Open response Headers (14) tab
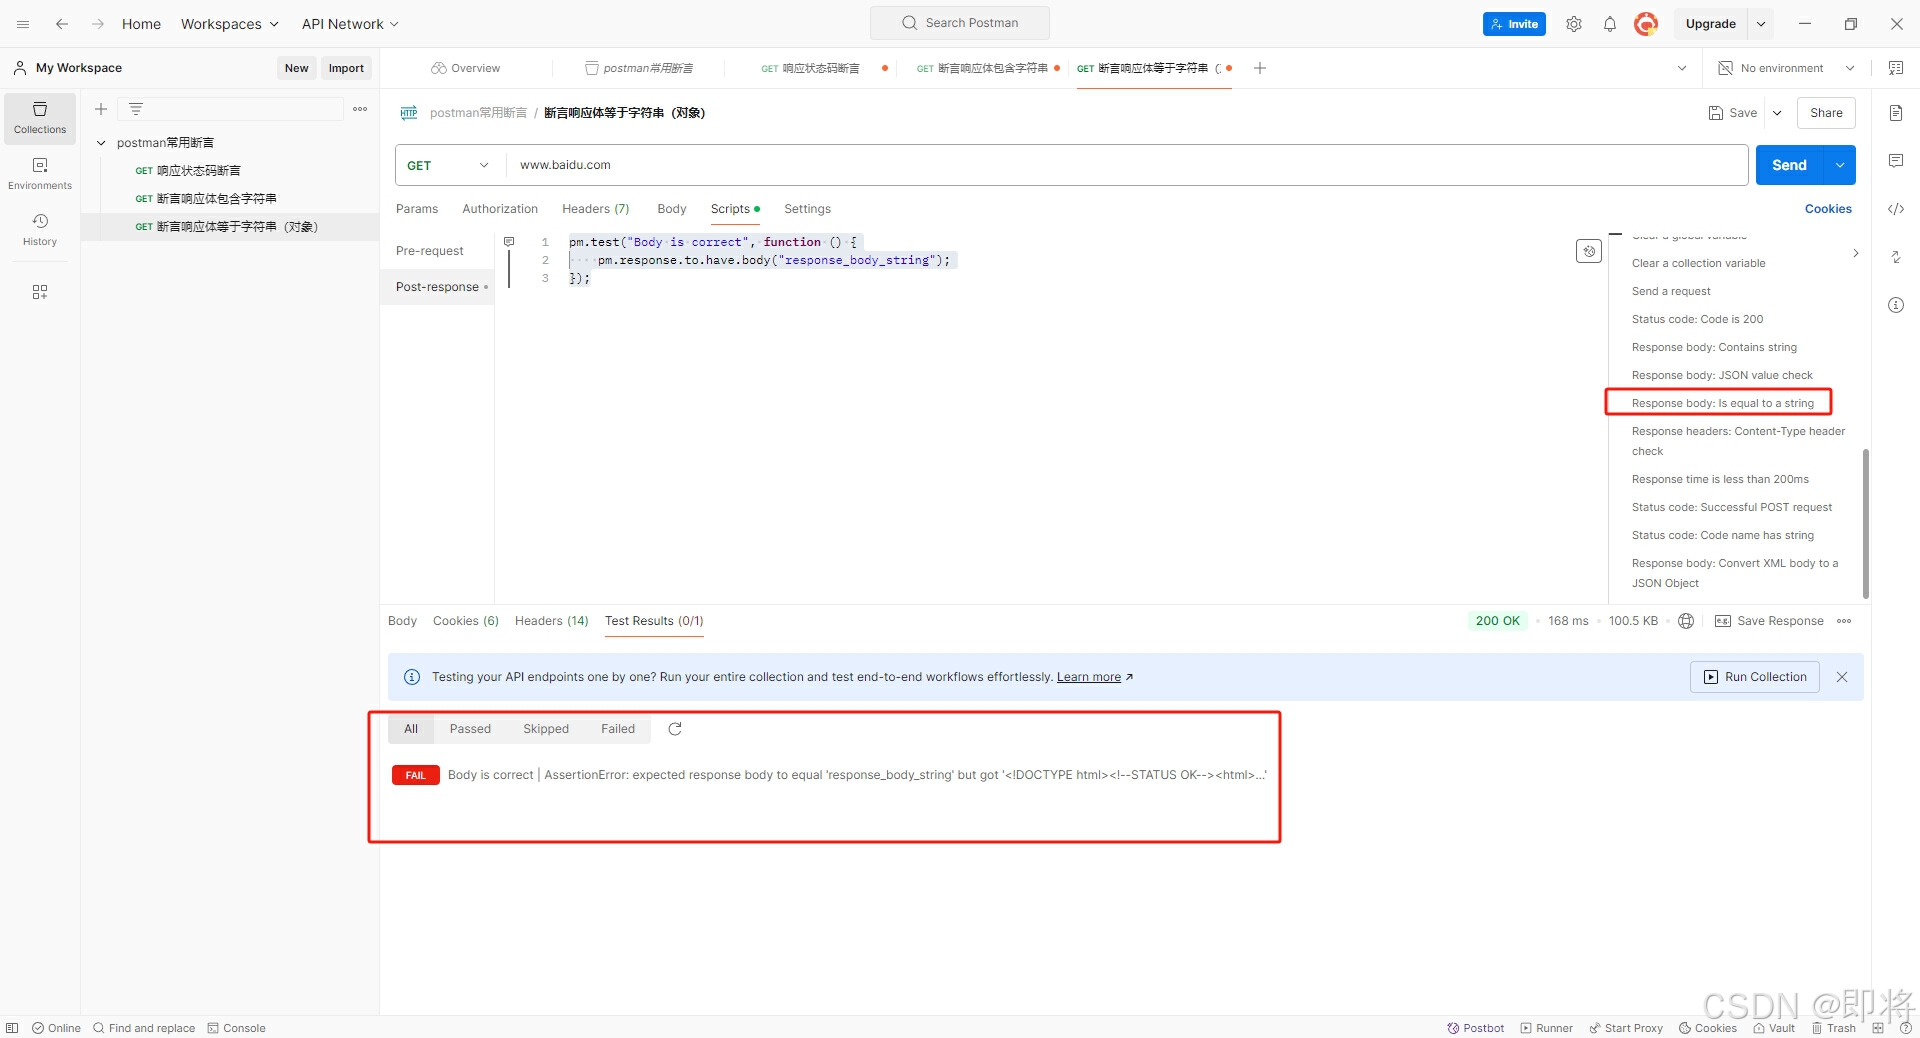This screenshot has width=1920, height=1038. point(552,621)
